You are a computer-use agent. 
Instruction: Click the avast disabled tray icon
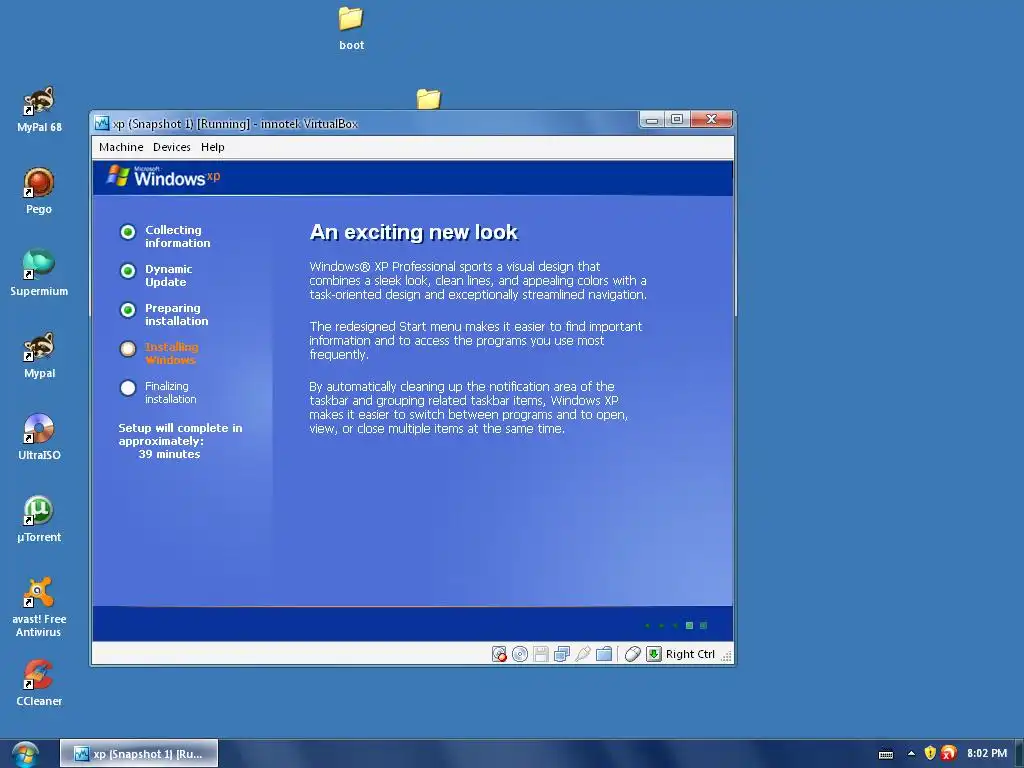click(x=949, y=754)
